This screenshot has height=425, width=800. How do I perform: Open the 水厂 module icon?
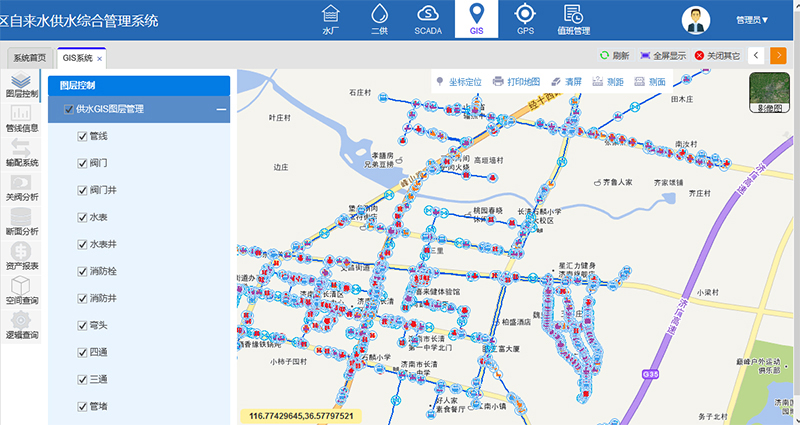coord(331,18)
